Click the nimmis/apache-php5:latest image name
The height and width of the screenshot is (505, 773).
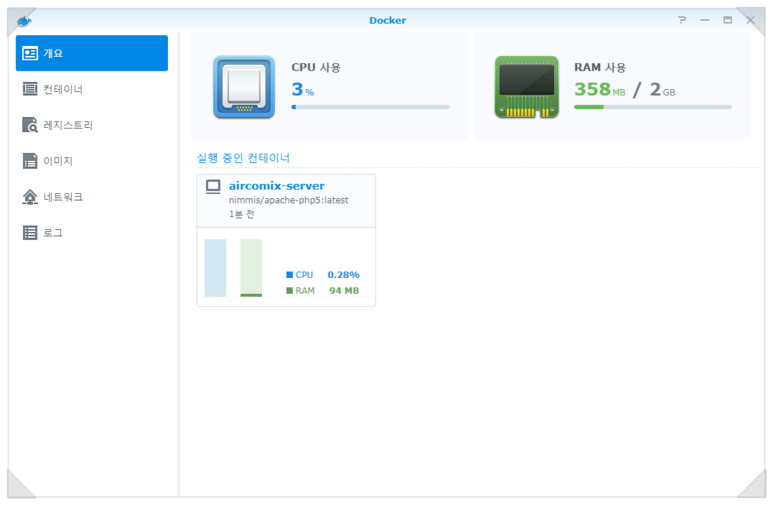pyautogui.click(x=288, y=200)
